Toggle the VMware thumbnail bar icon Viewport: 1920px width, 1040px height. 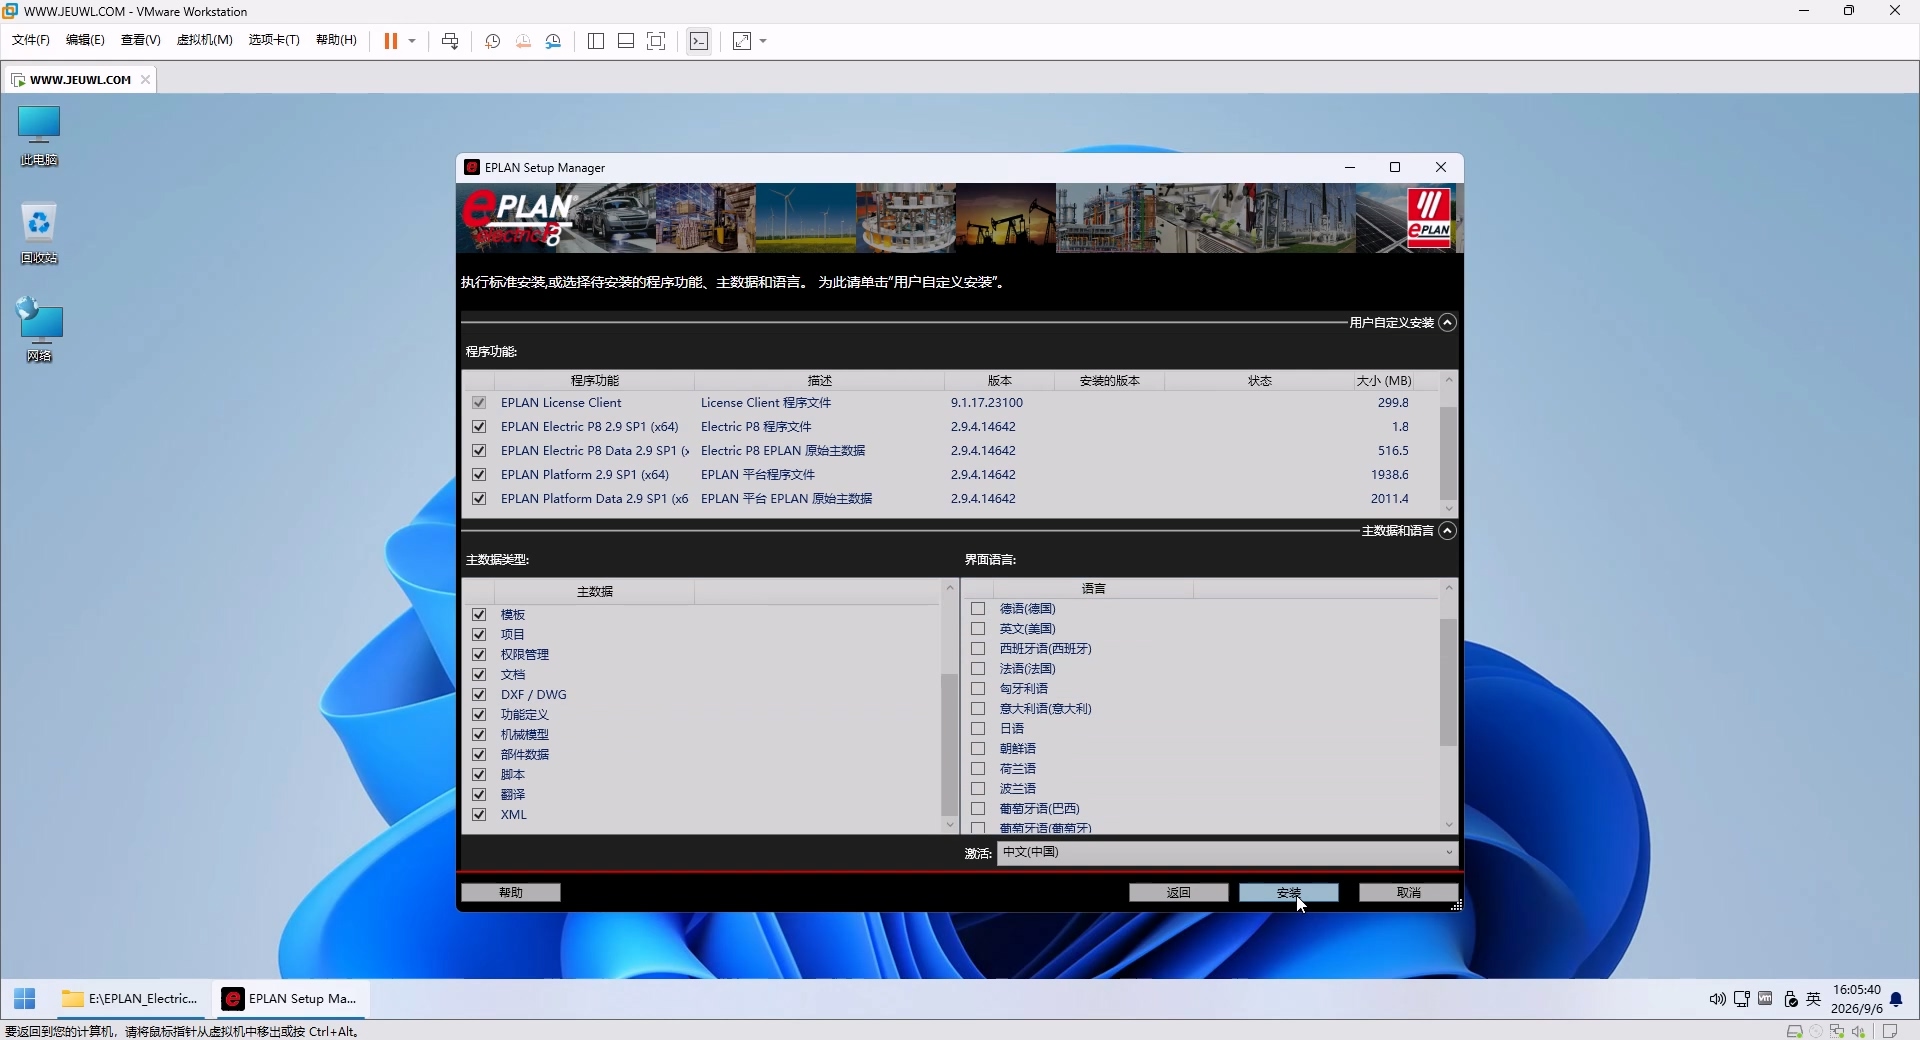(626, 41)
